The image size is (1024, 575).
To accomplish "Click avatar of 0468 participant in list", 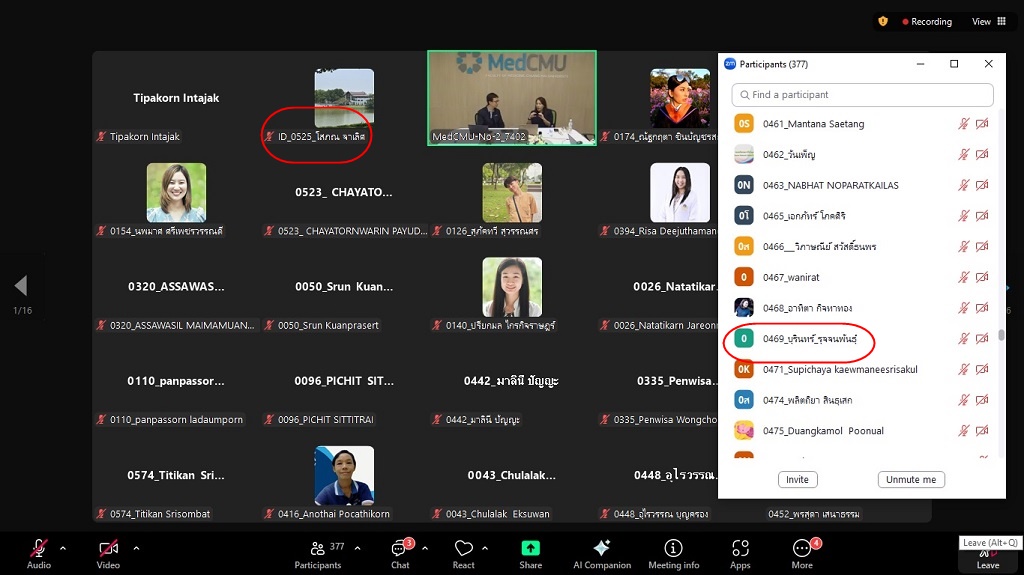I will click(x=744, y=308).
